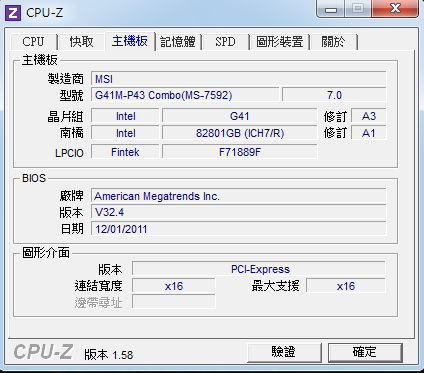Click the 連結寬度 label

pos(98,286)
